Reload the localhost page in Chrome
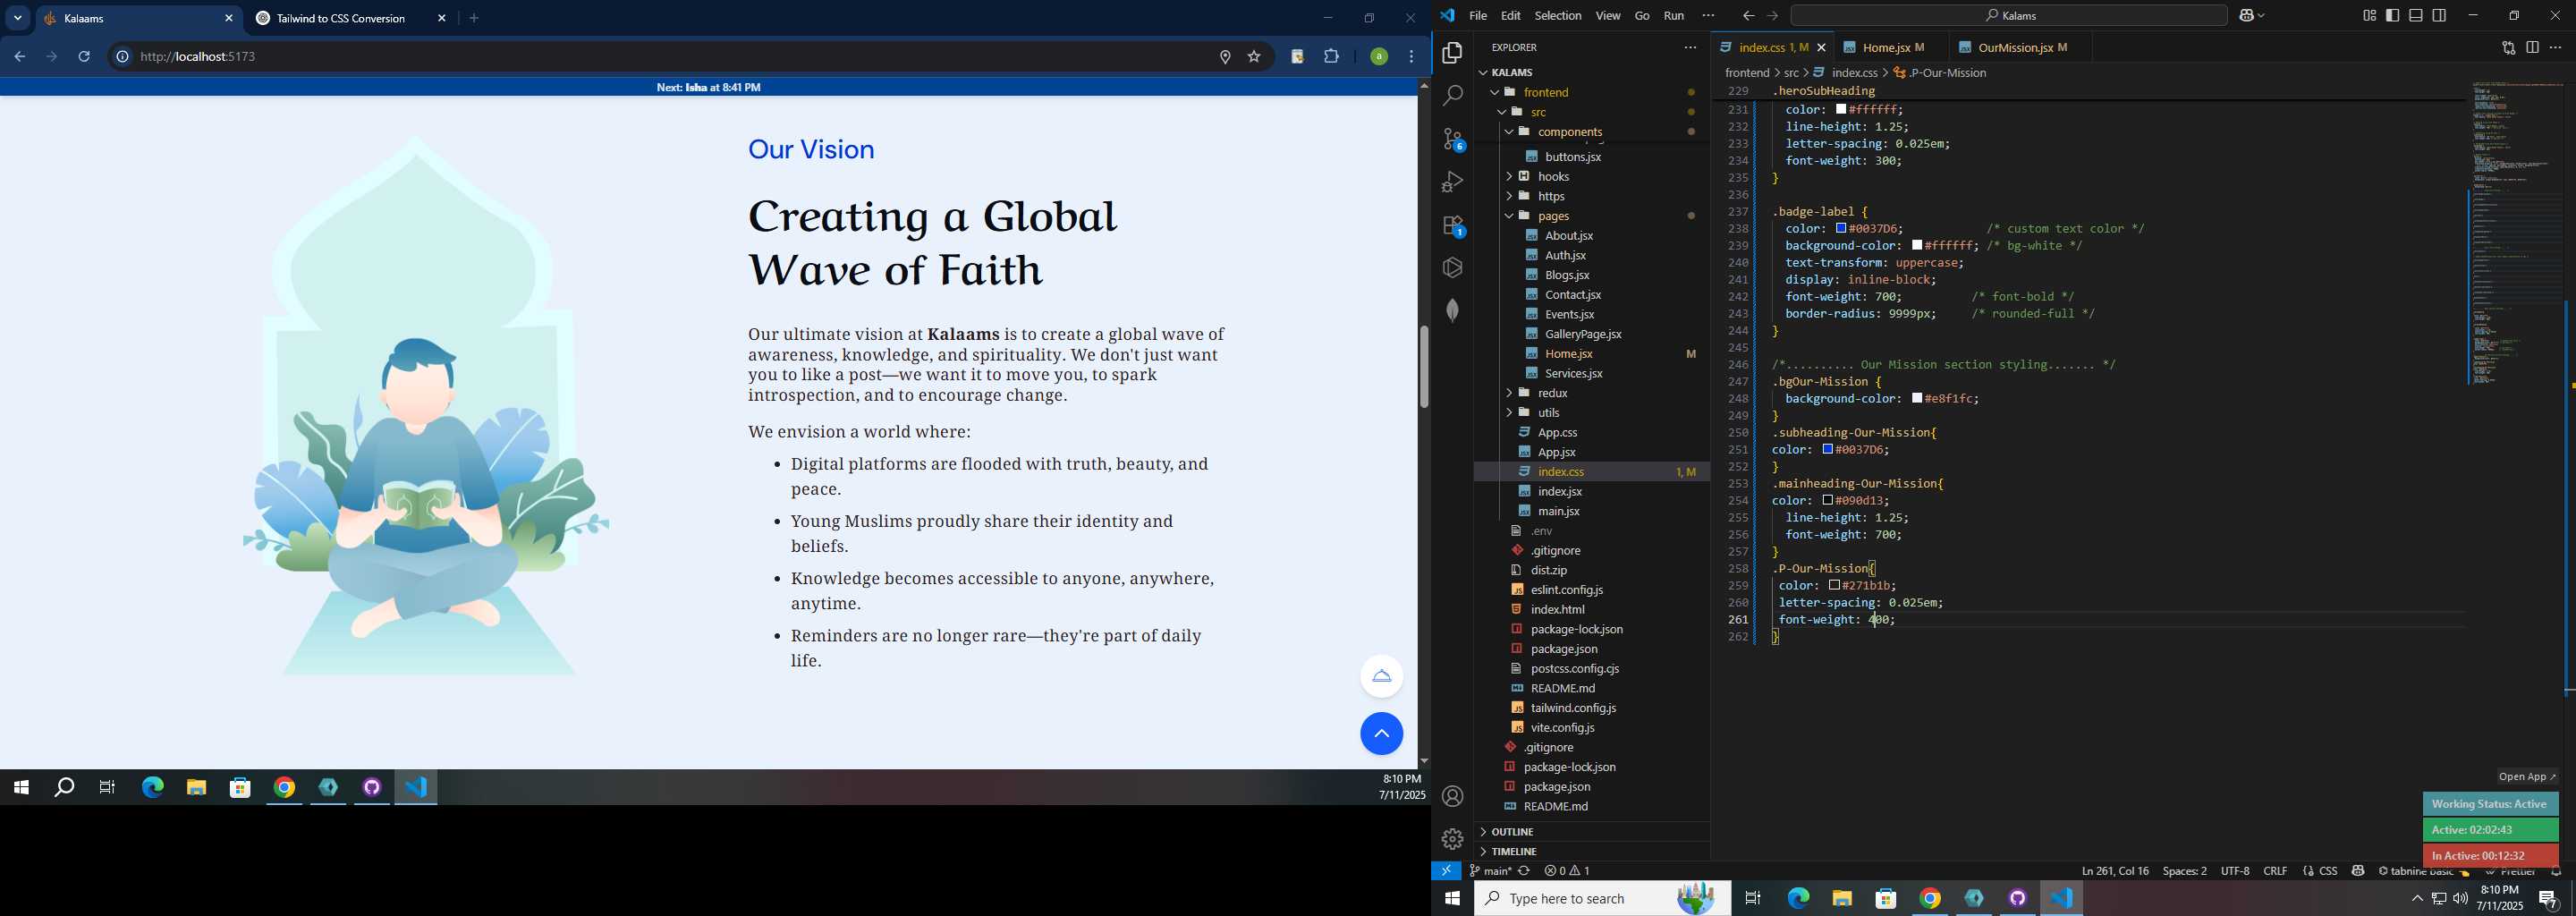The height and width of the screenshot is (916, 2576). pyautogui.click(x=84, y=57)
